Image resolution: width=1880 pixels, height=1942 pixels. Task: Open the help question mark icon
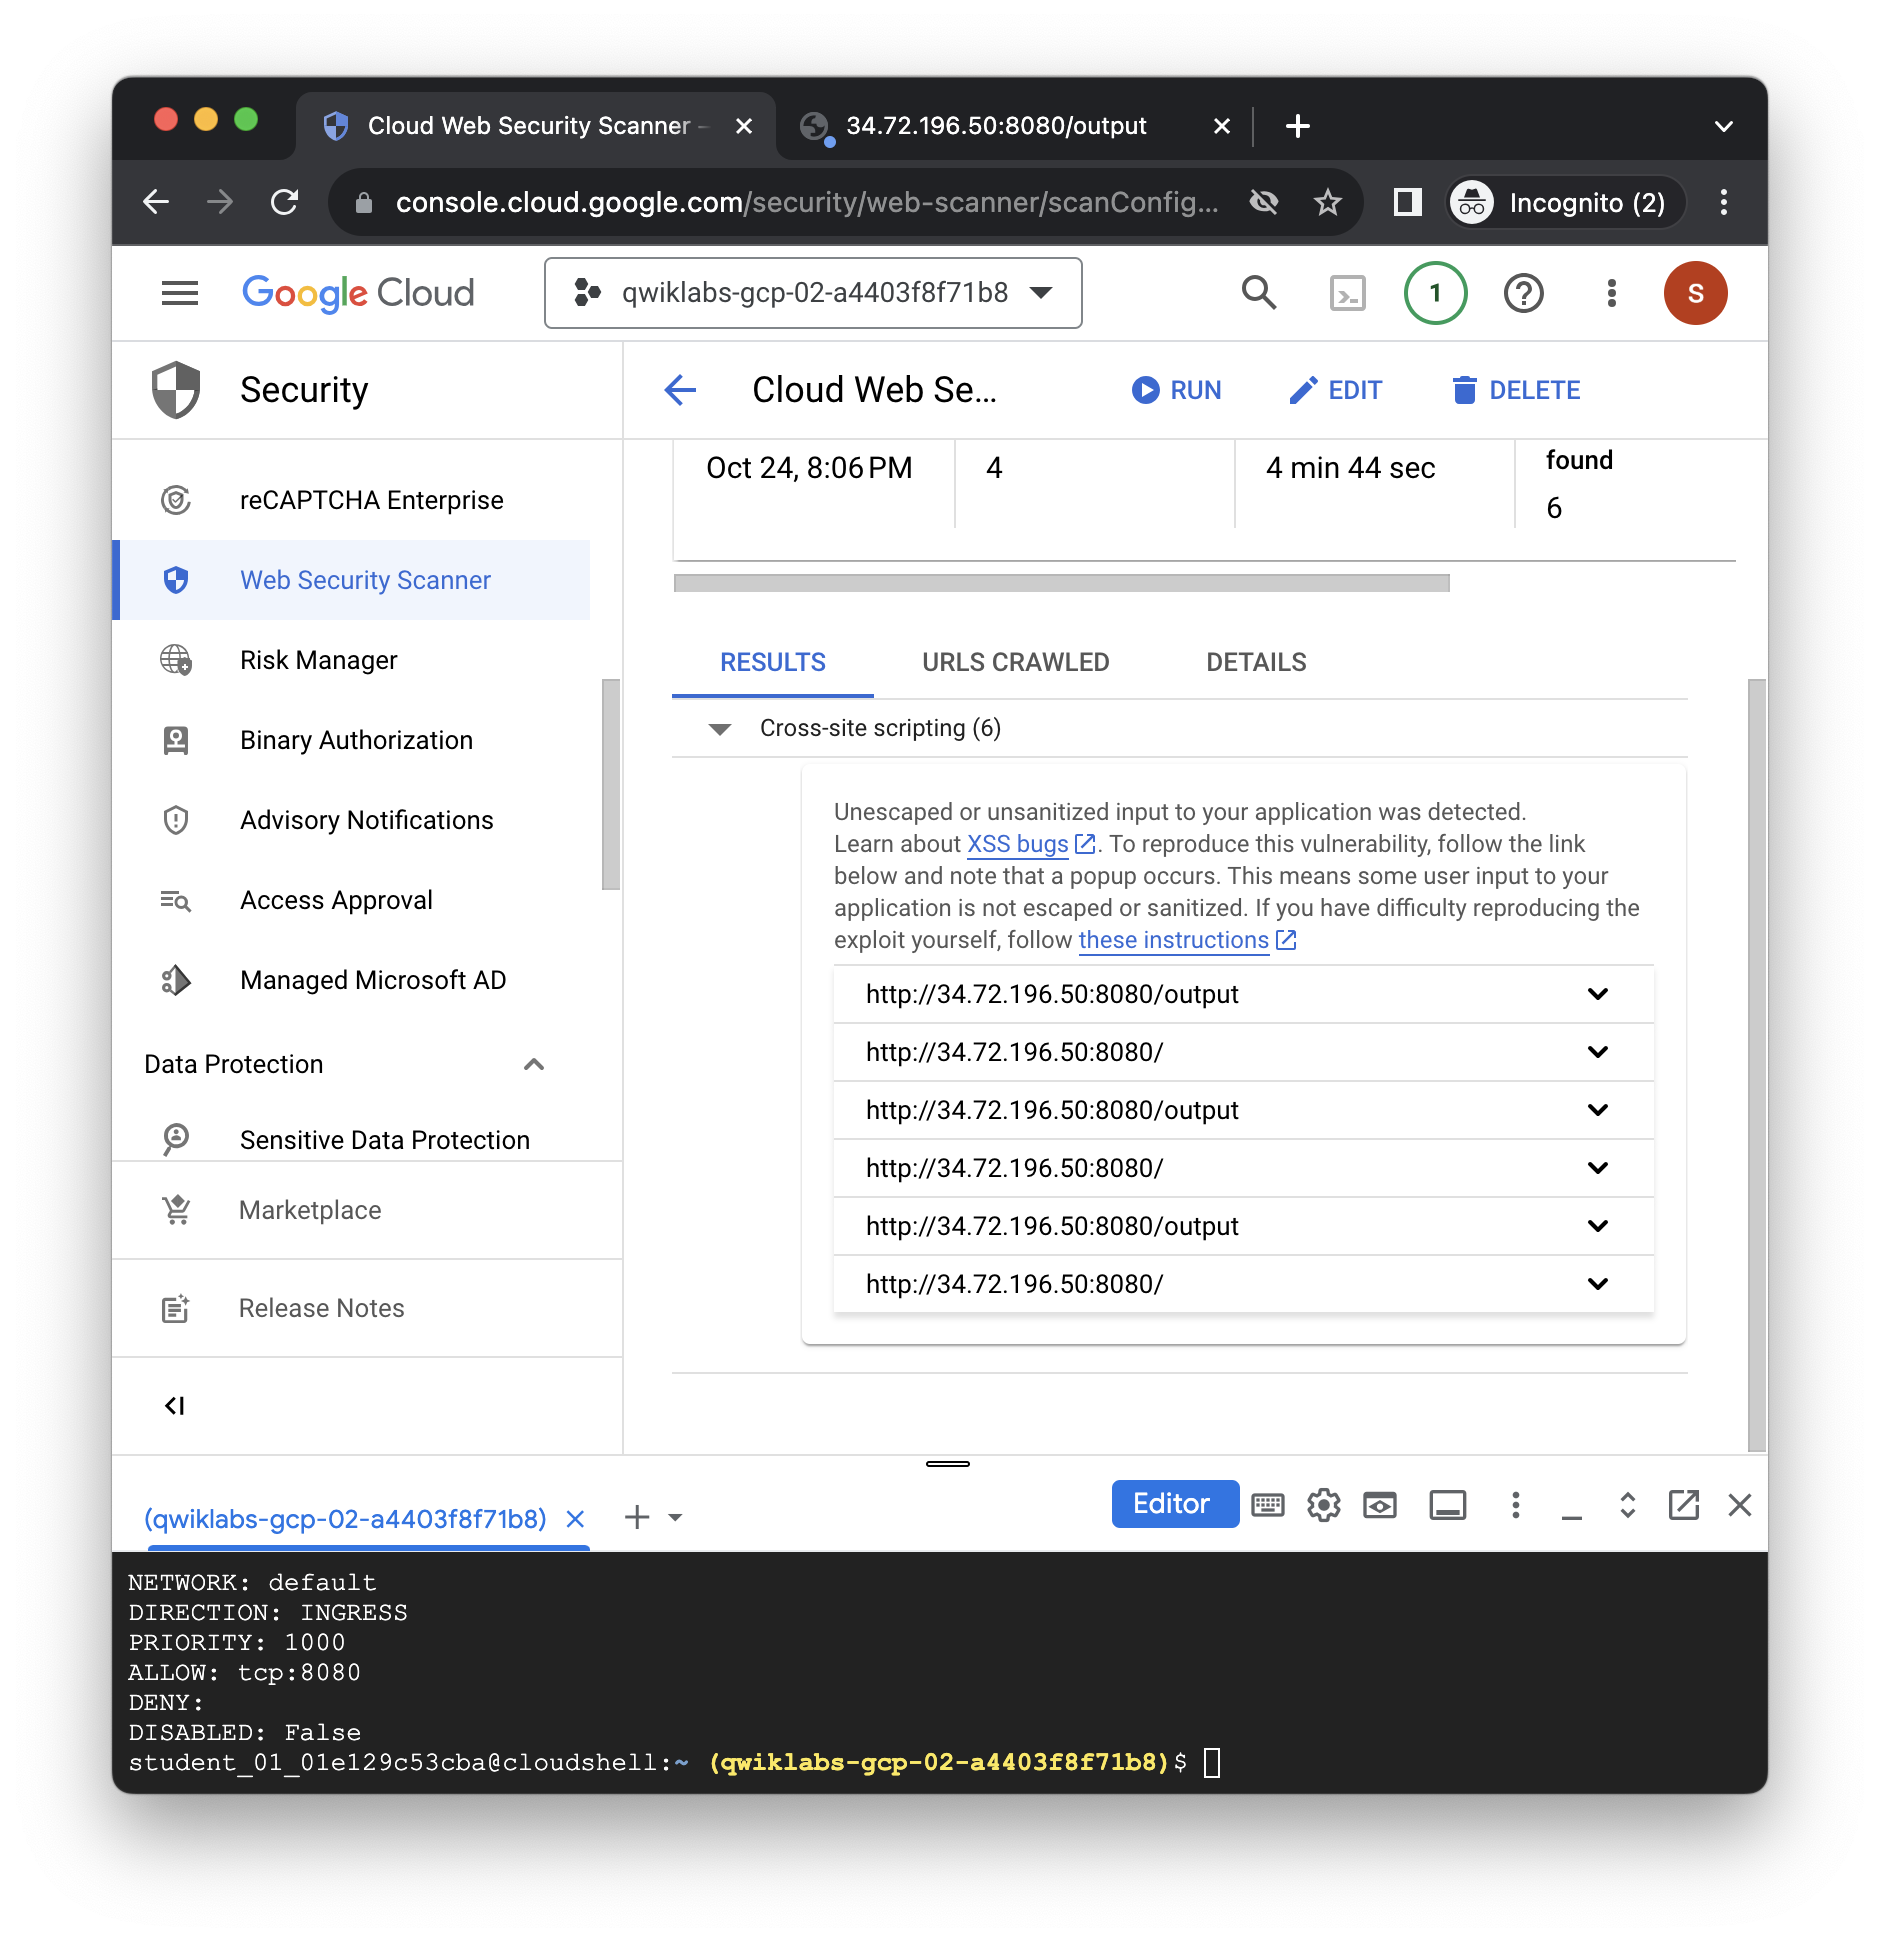point(1523,293)
